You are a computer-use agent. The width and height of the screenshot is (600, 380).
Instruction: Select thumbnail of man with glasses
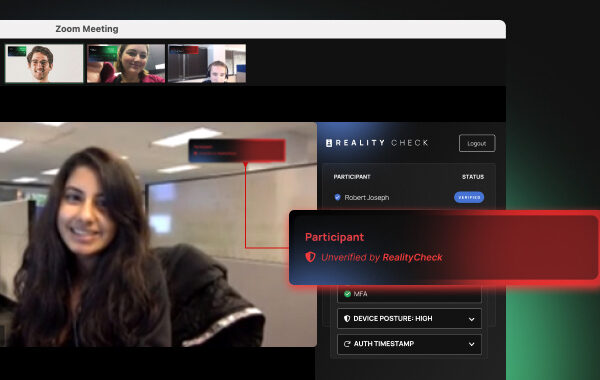point(44,63)
